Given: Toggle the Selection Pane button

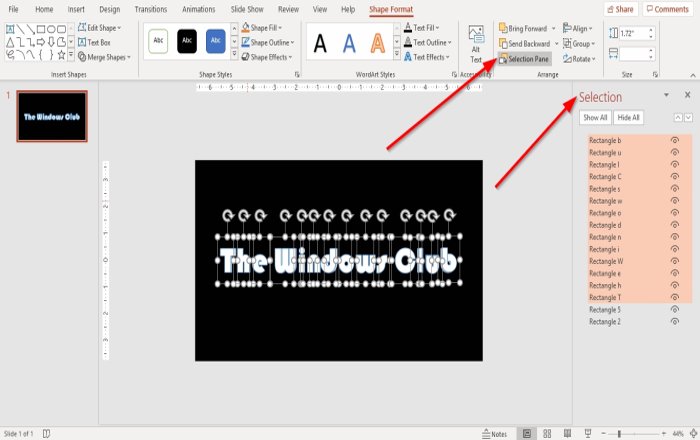Looking at the screenshot, I should tap(525, 59).
